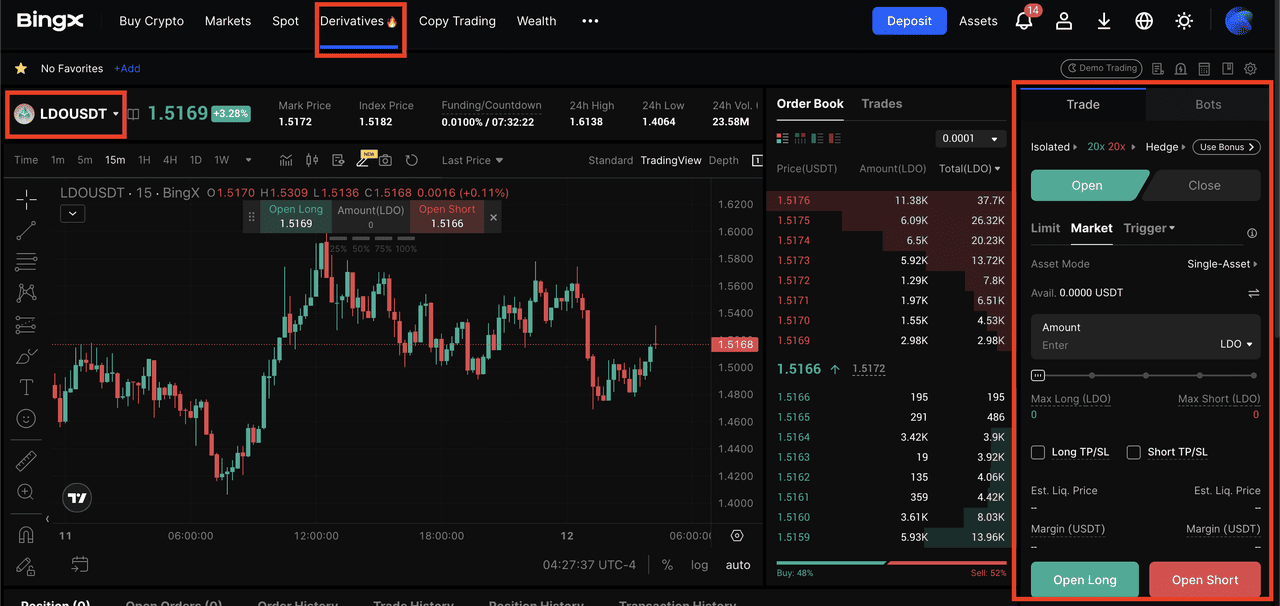Switch to the Trades tab
The image size is (1280, 606).
coord(881,104)
